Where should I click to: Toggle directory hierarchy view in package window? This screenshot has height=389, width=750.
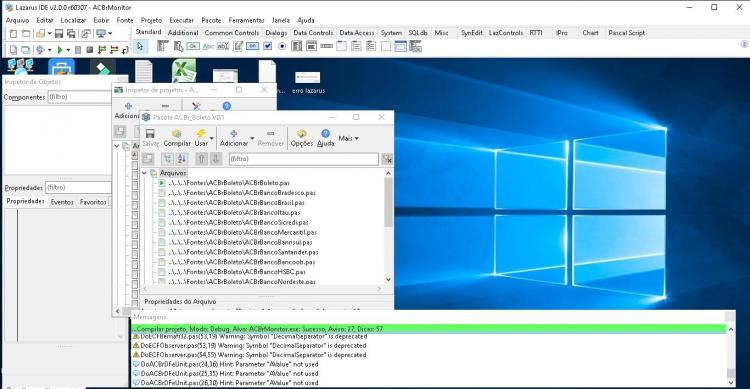point(167,159)
